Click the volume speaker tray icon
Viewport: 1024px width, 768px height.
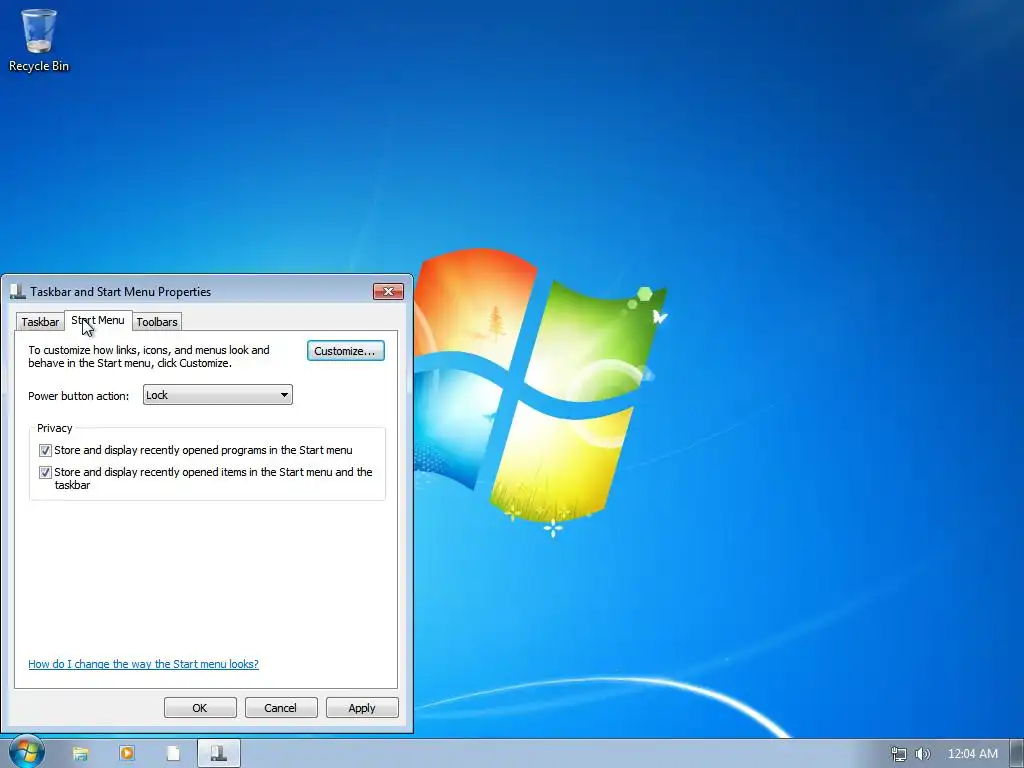click(922, 754)
